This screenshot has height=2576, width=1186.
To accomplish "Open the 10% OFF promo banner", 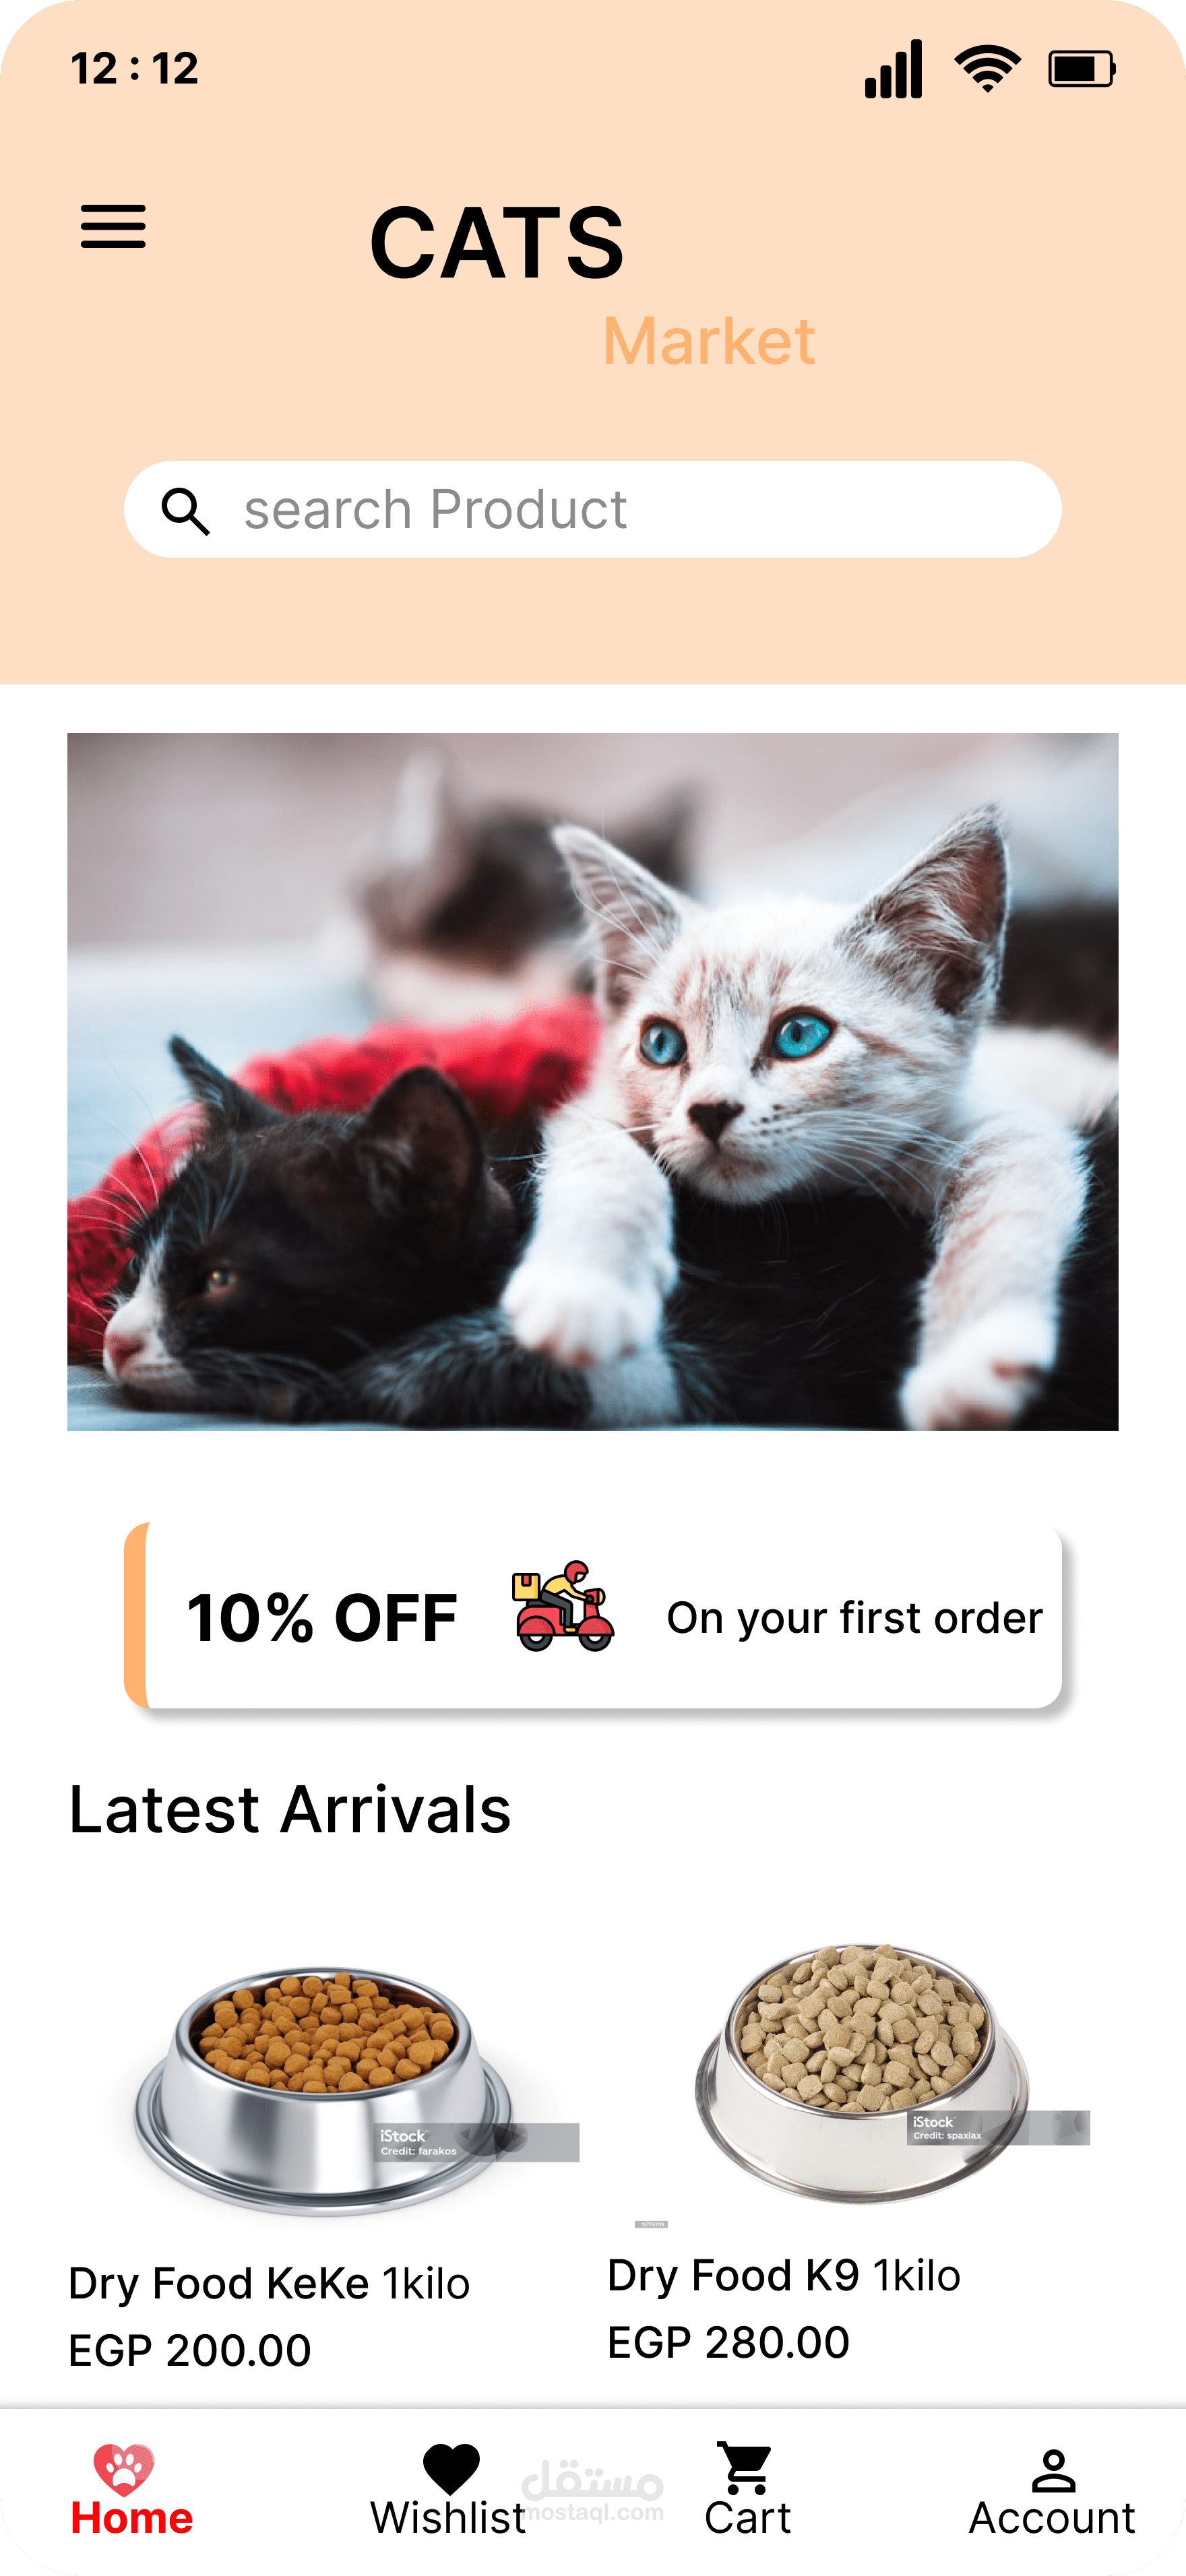I will [x=593, y=1615].
